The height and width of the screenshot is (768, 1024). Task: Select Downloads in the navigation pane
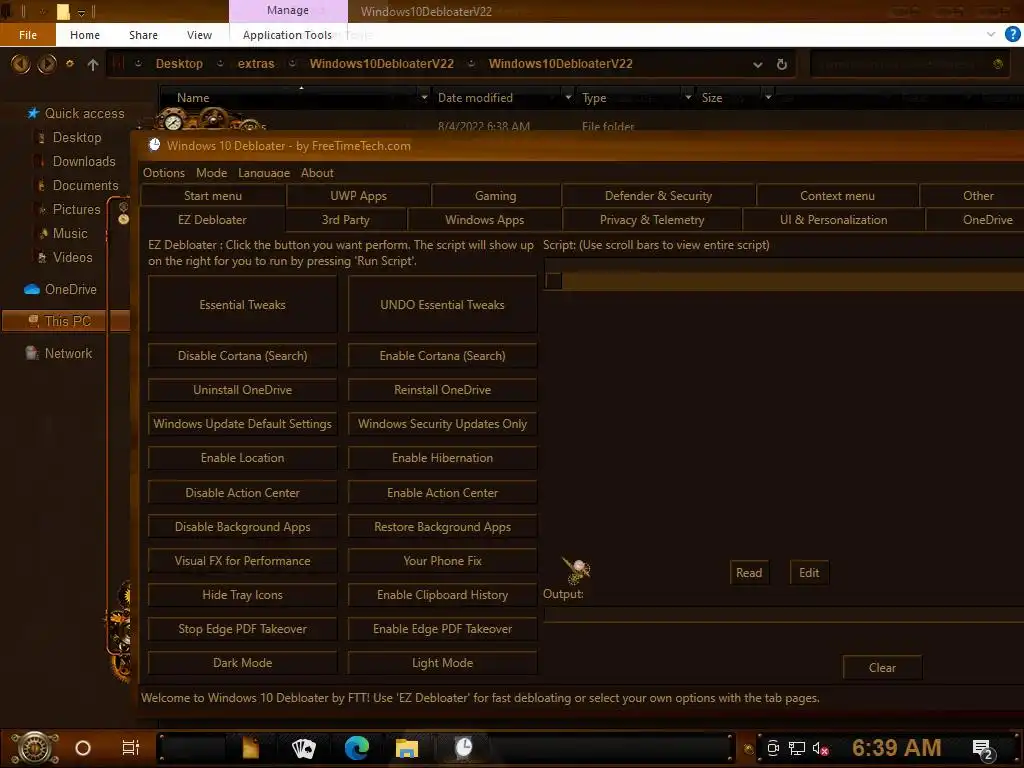tap(84, 161)
